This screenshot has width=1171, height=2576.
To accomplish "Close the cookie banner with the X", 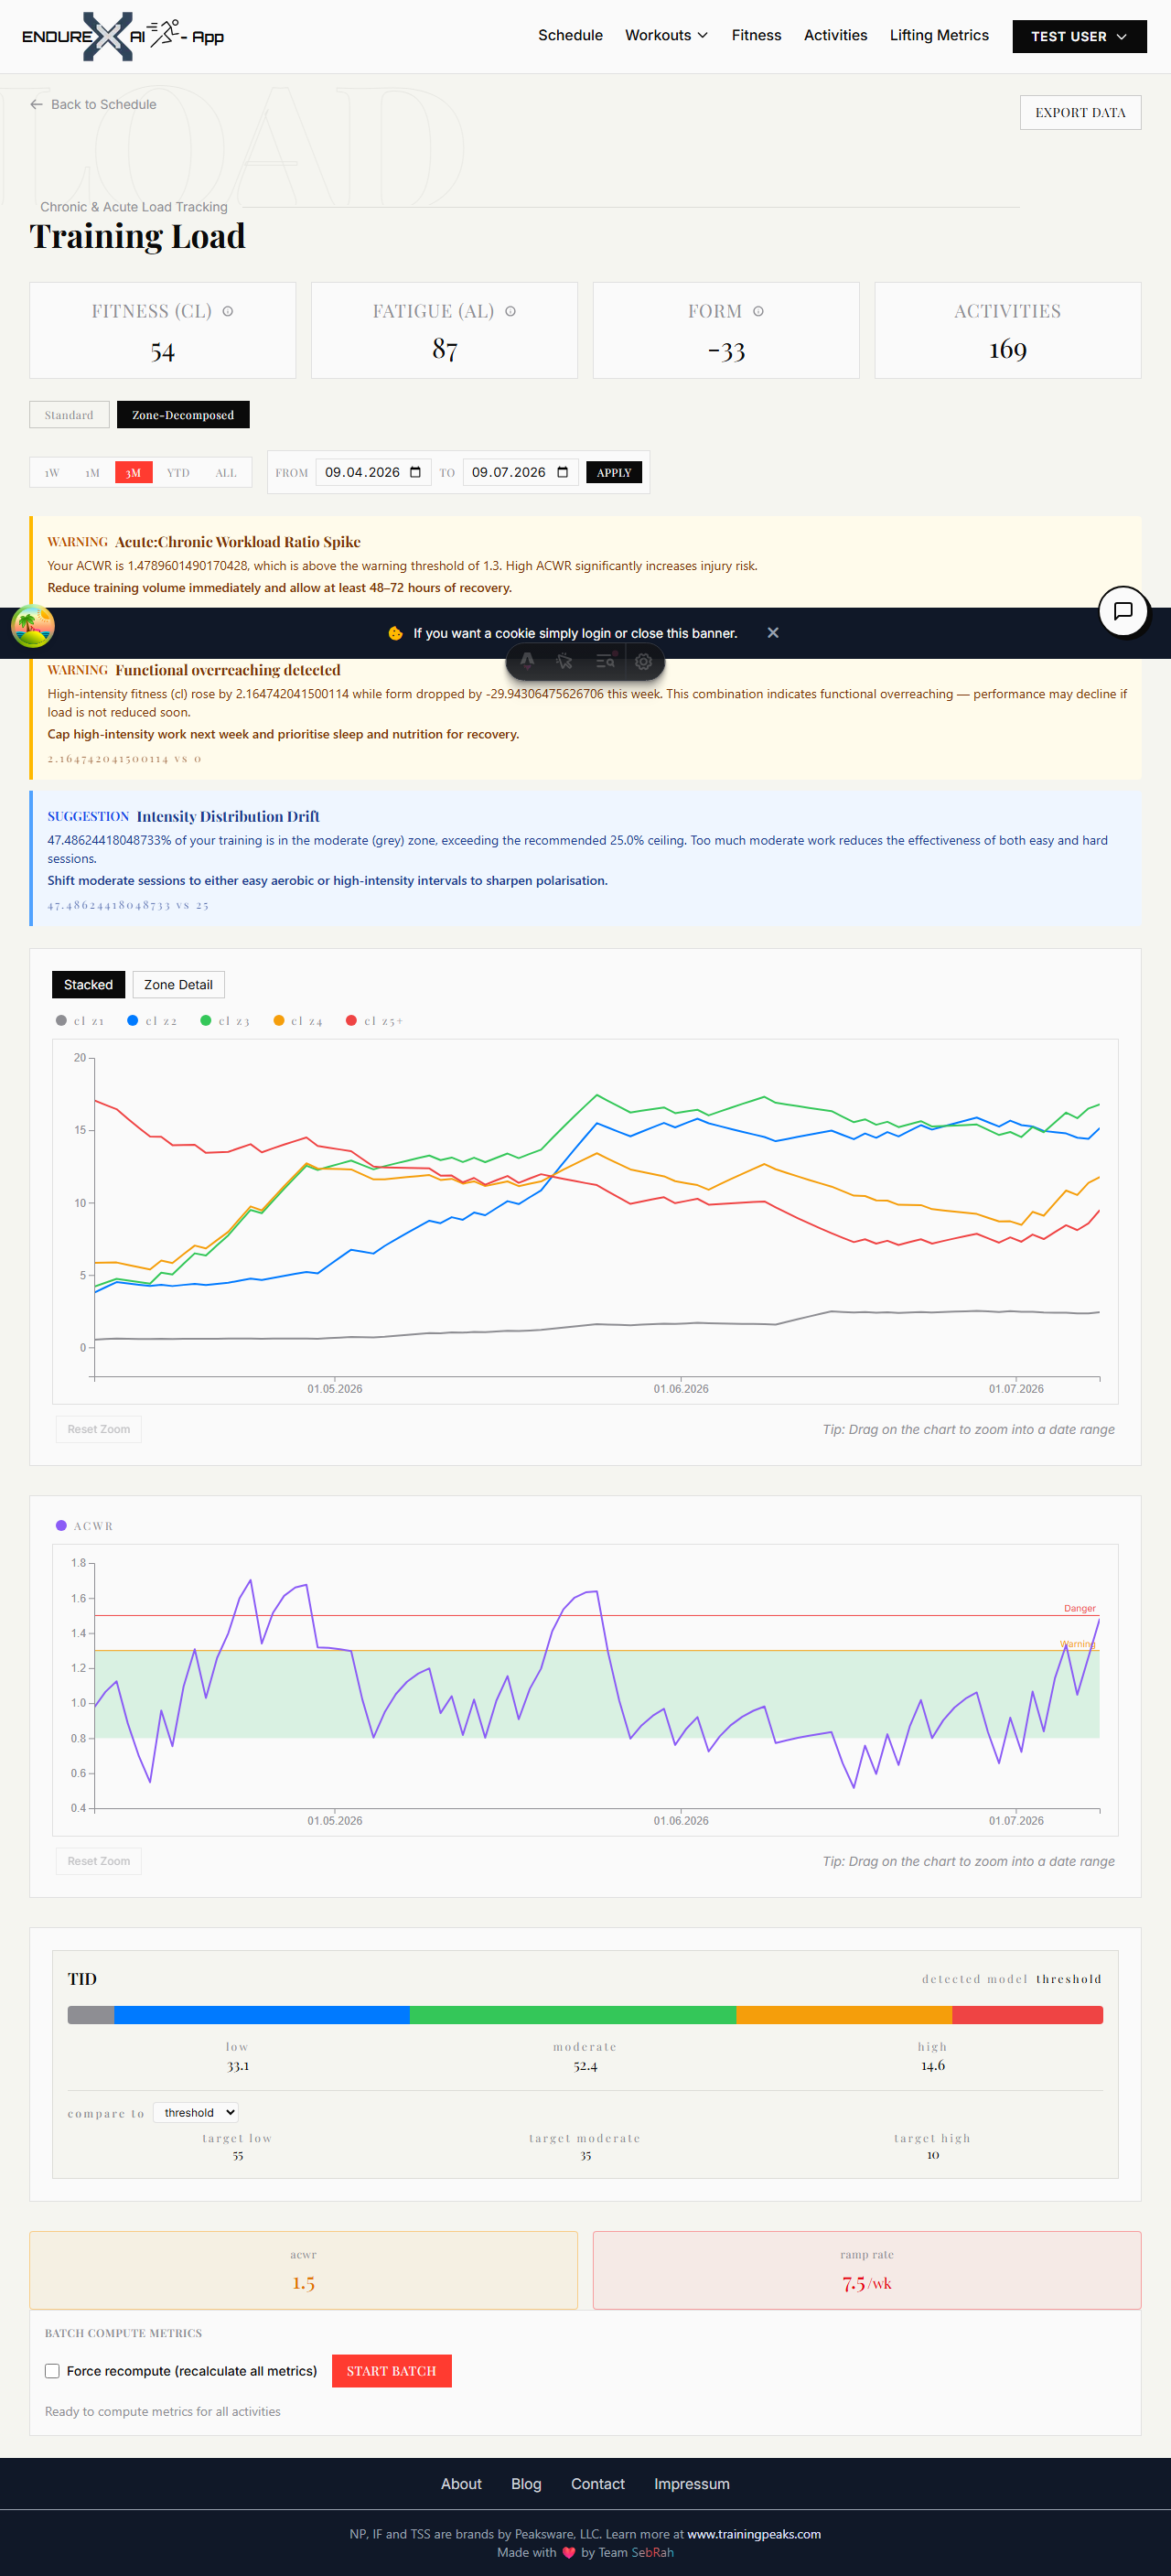I will pos(773,633).
